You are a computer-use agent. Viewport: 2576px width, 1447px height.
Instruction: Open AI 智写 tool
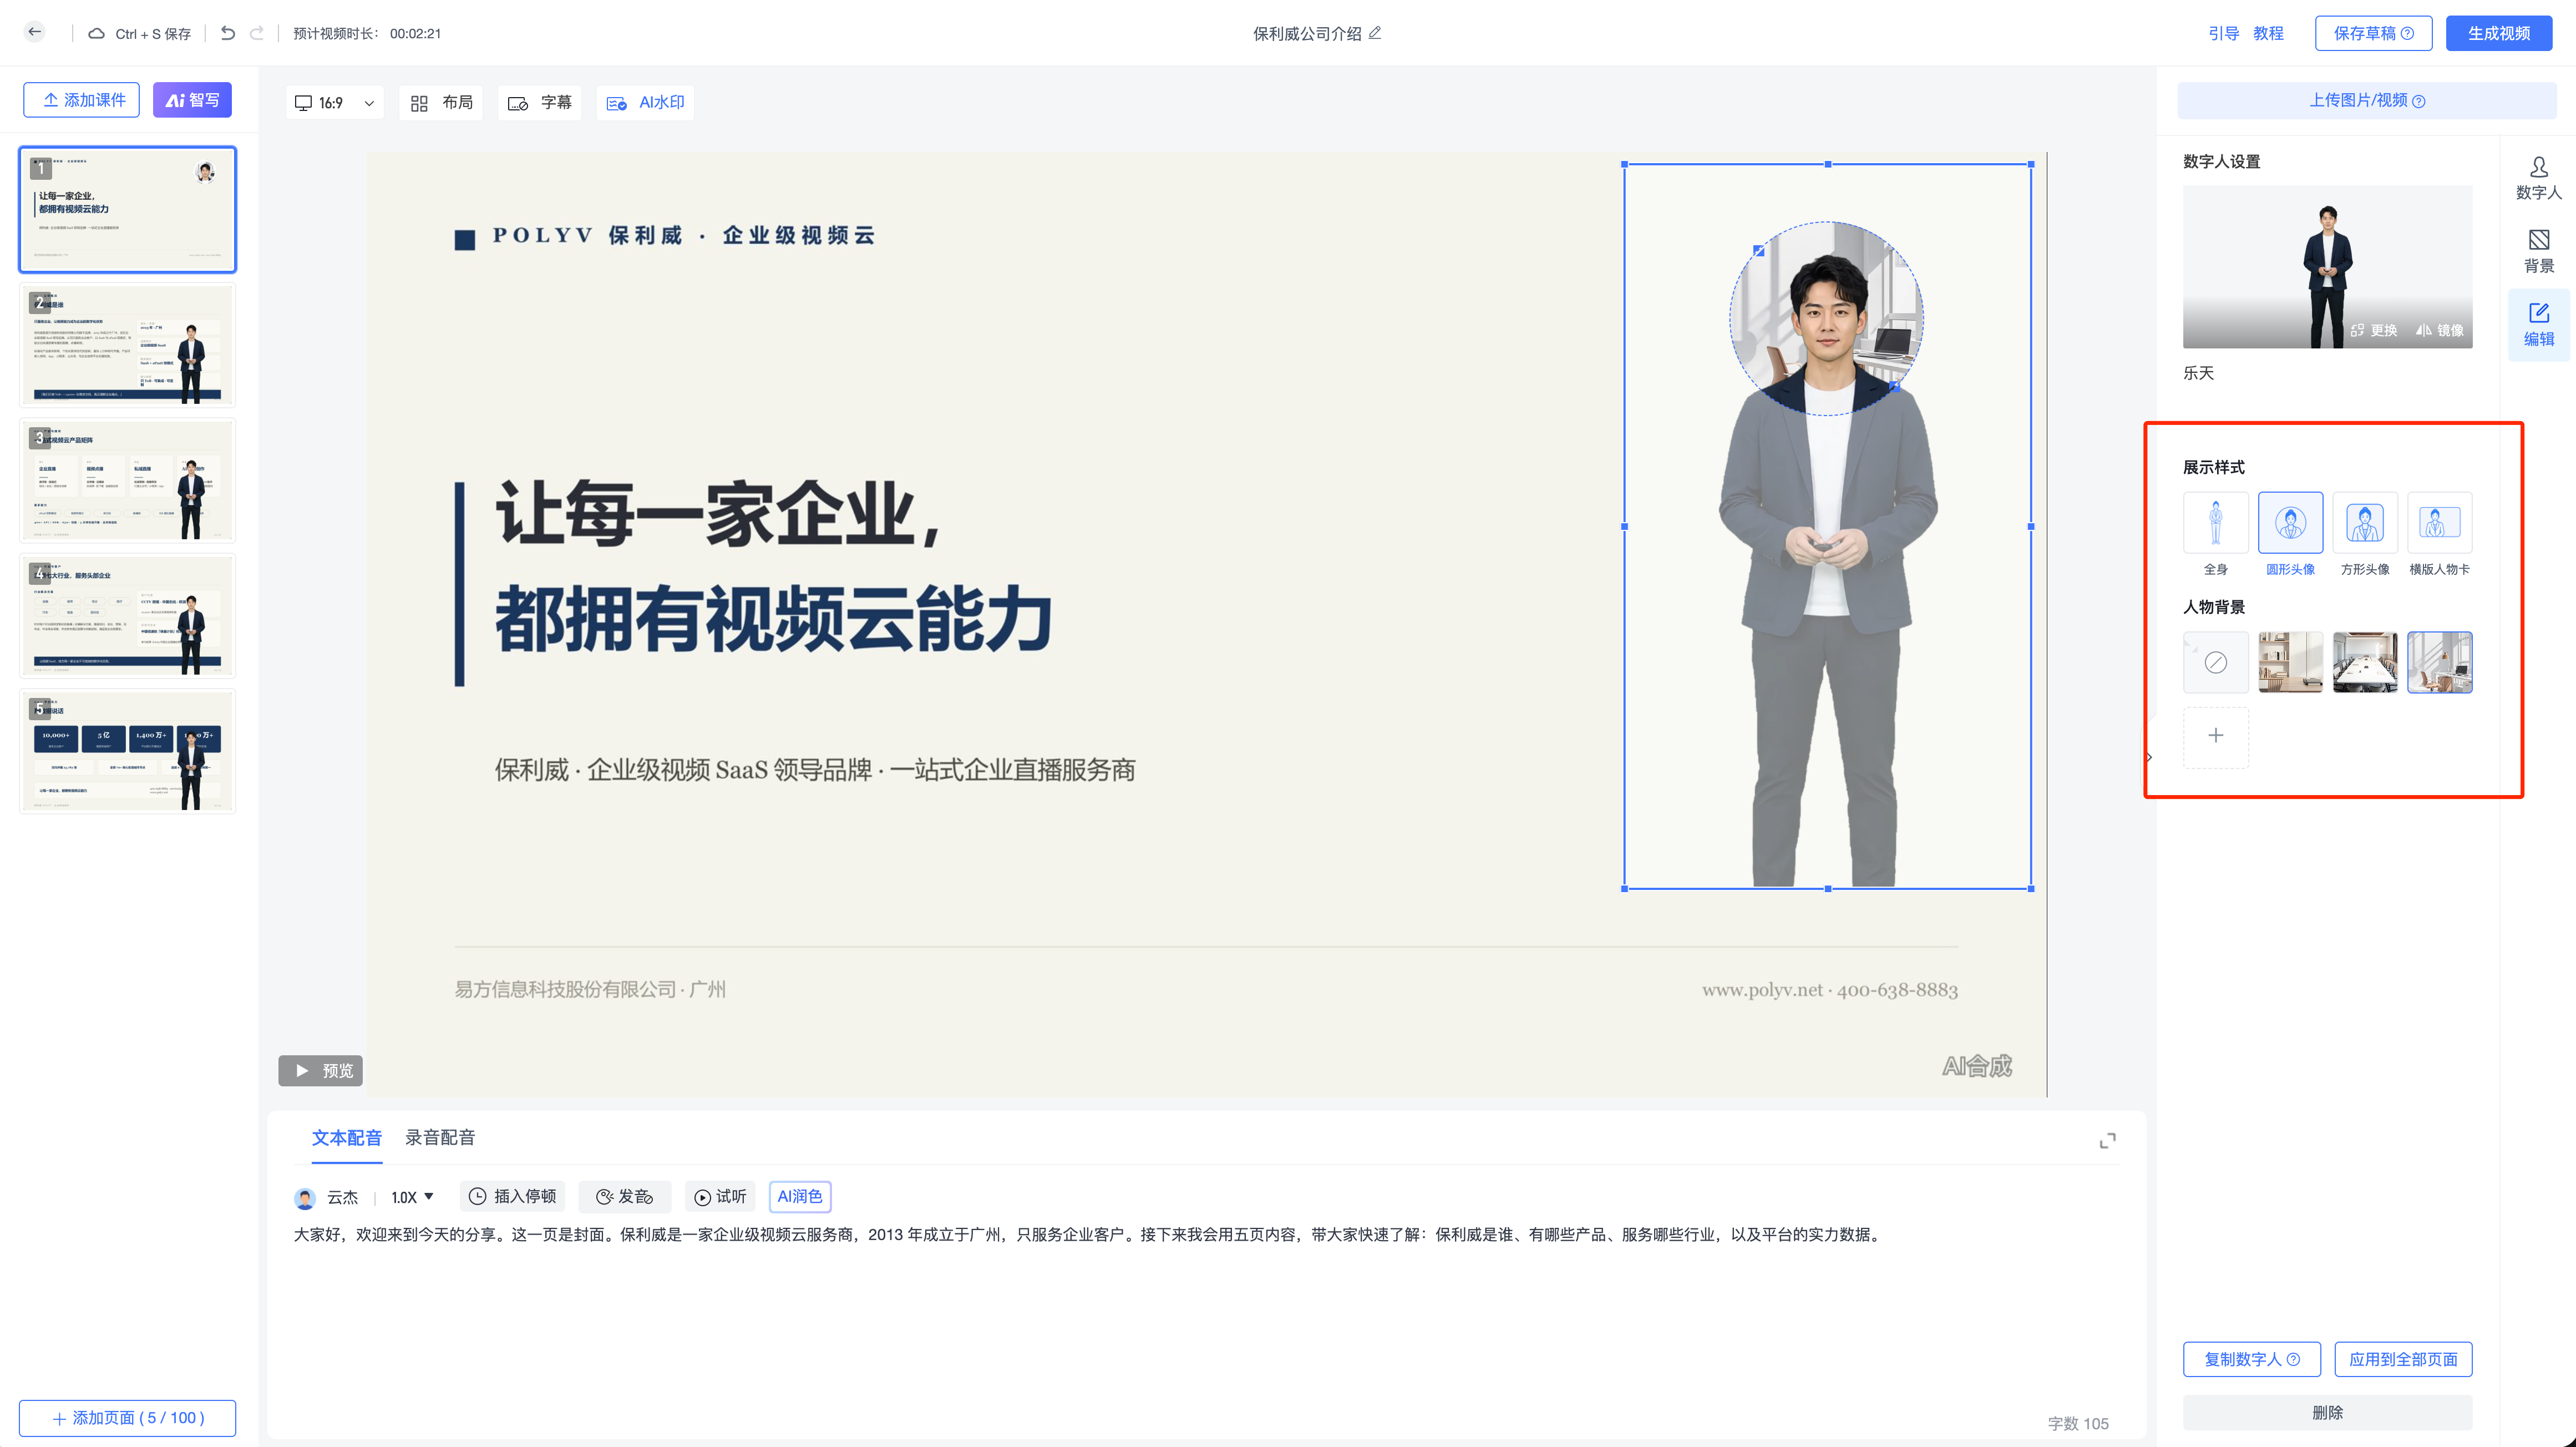pos(192,100)
